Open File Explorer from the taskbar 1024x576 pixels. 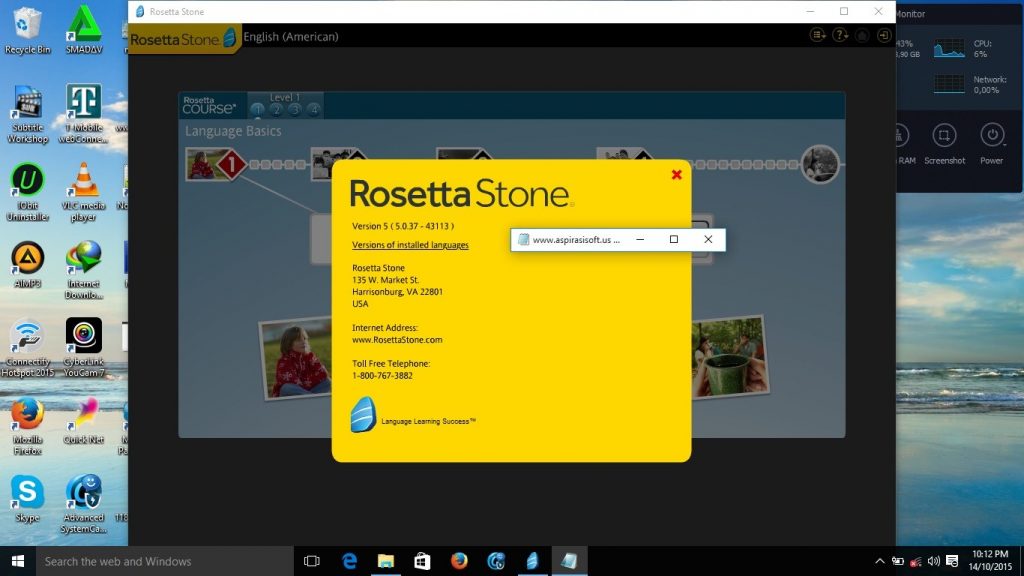click(x=386, y=561)
